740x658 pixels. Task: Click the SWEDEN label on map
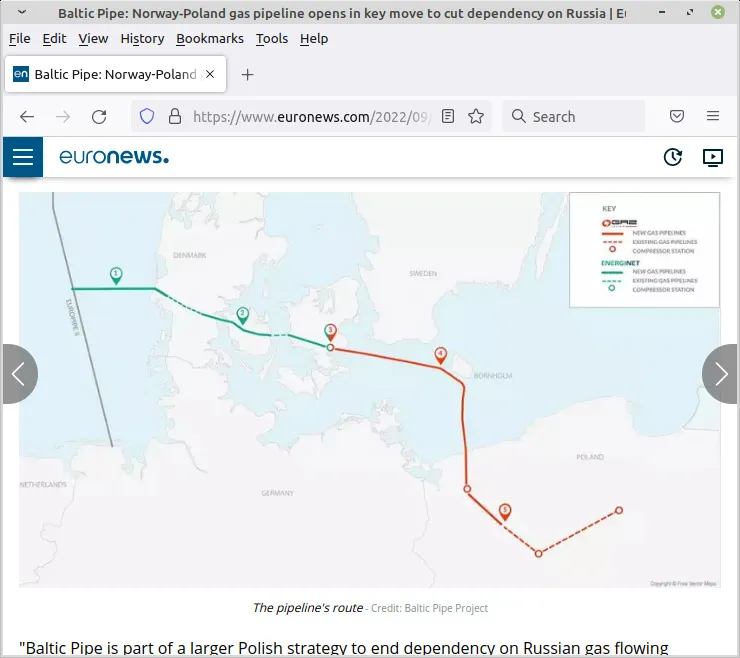pos(423,273)
